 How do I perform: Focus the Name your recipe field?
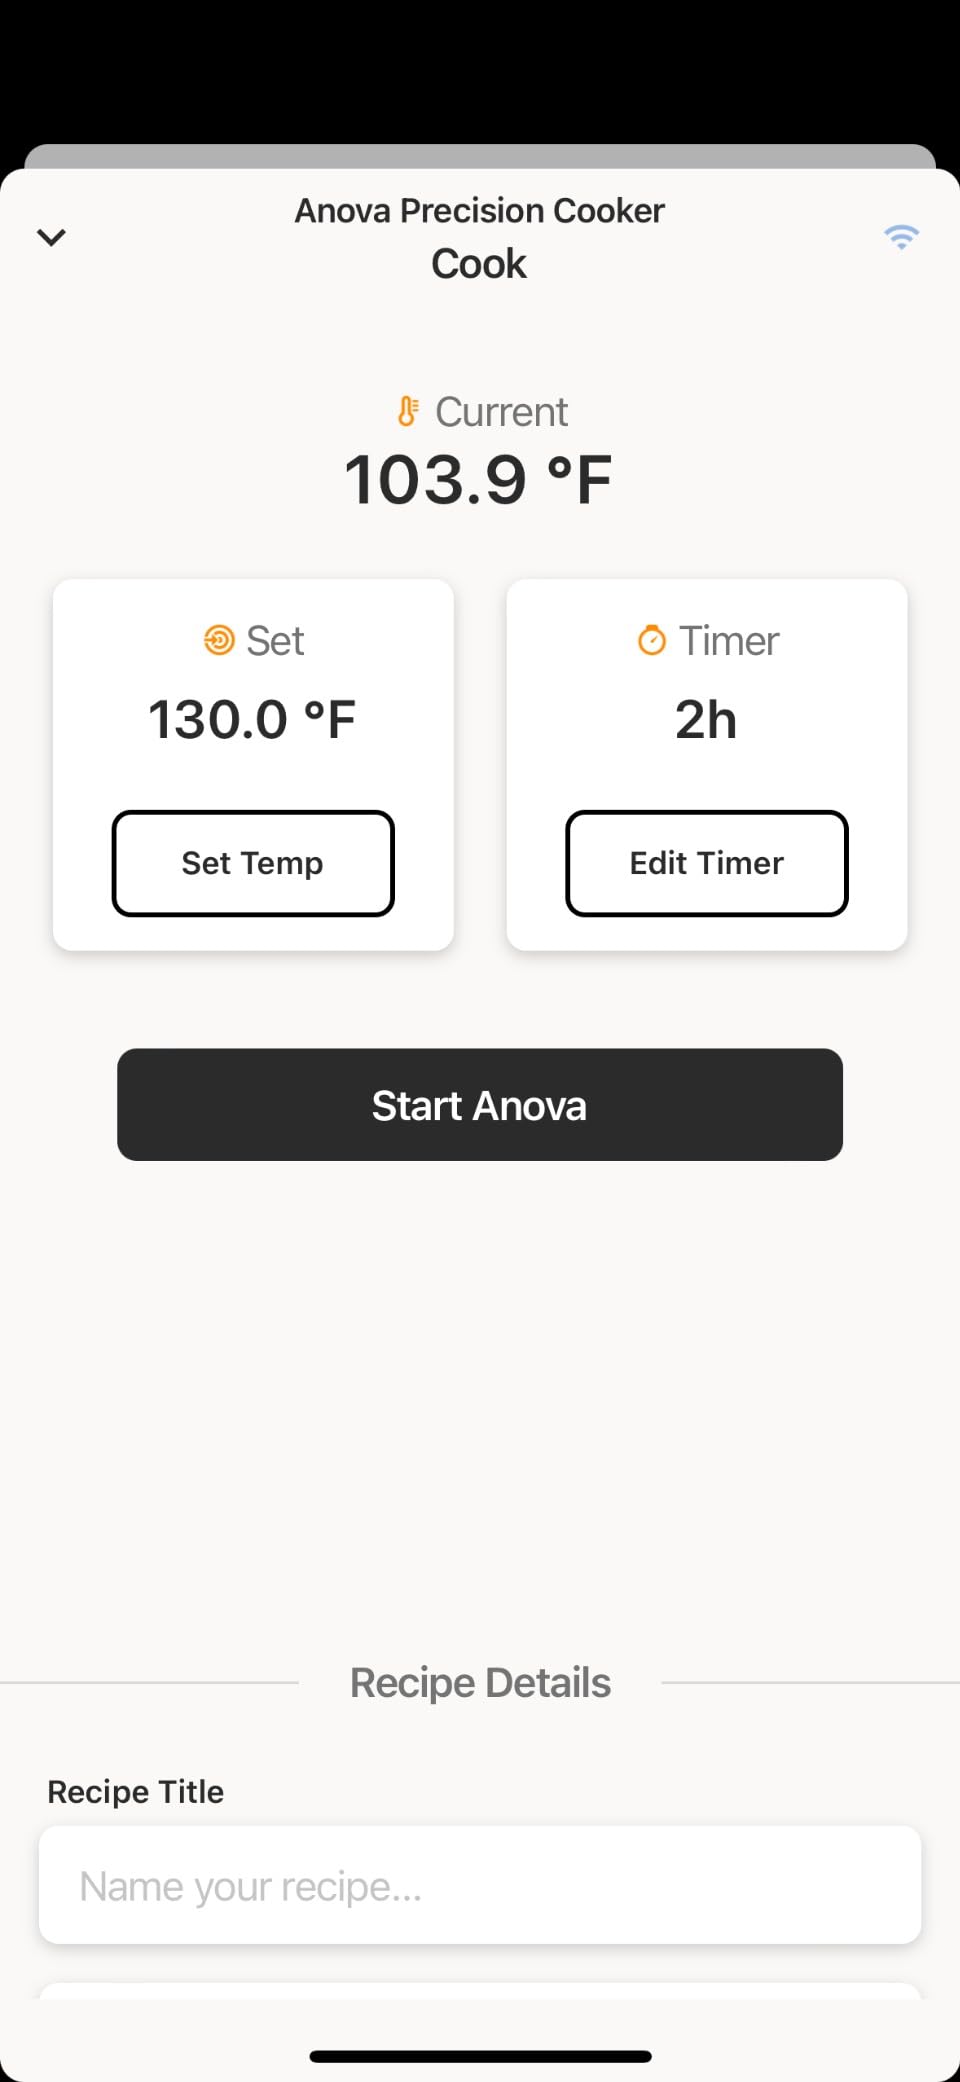pyautogui.click(x=480, y=1885)
